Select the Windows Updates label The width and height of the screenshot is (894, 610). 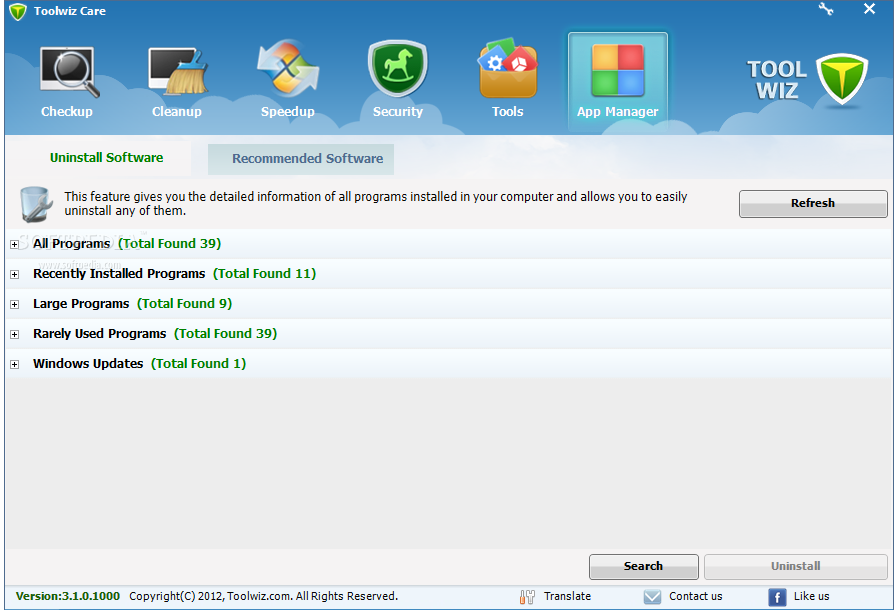coord(88,364)
